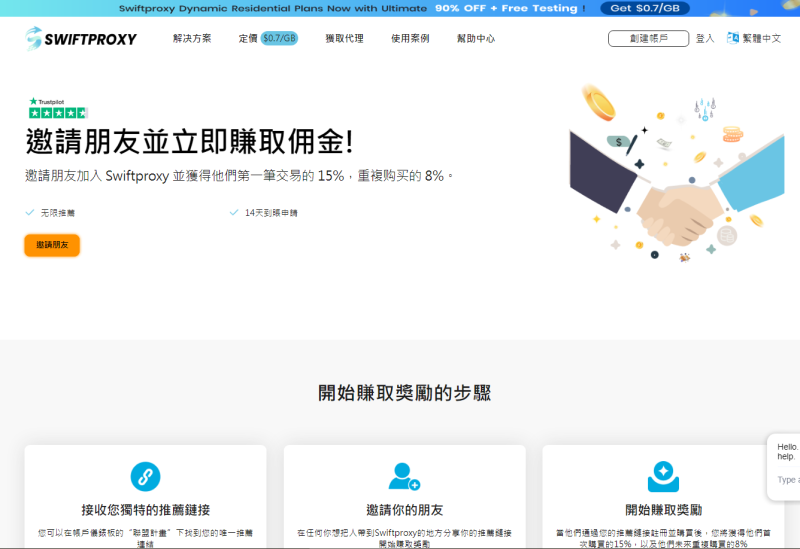The image size is (800, 549).
Task: Click the 邀請你的朋友 card heading
Action: point(405,510)
